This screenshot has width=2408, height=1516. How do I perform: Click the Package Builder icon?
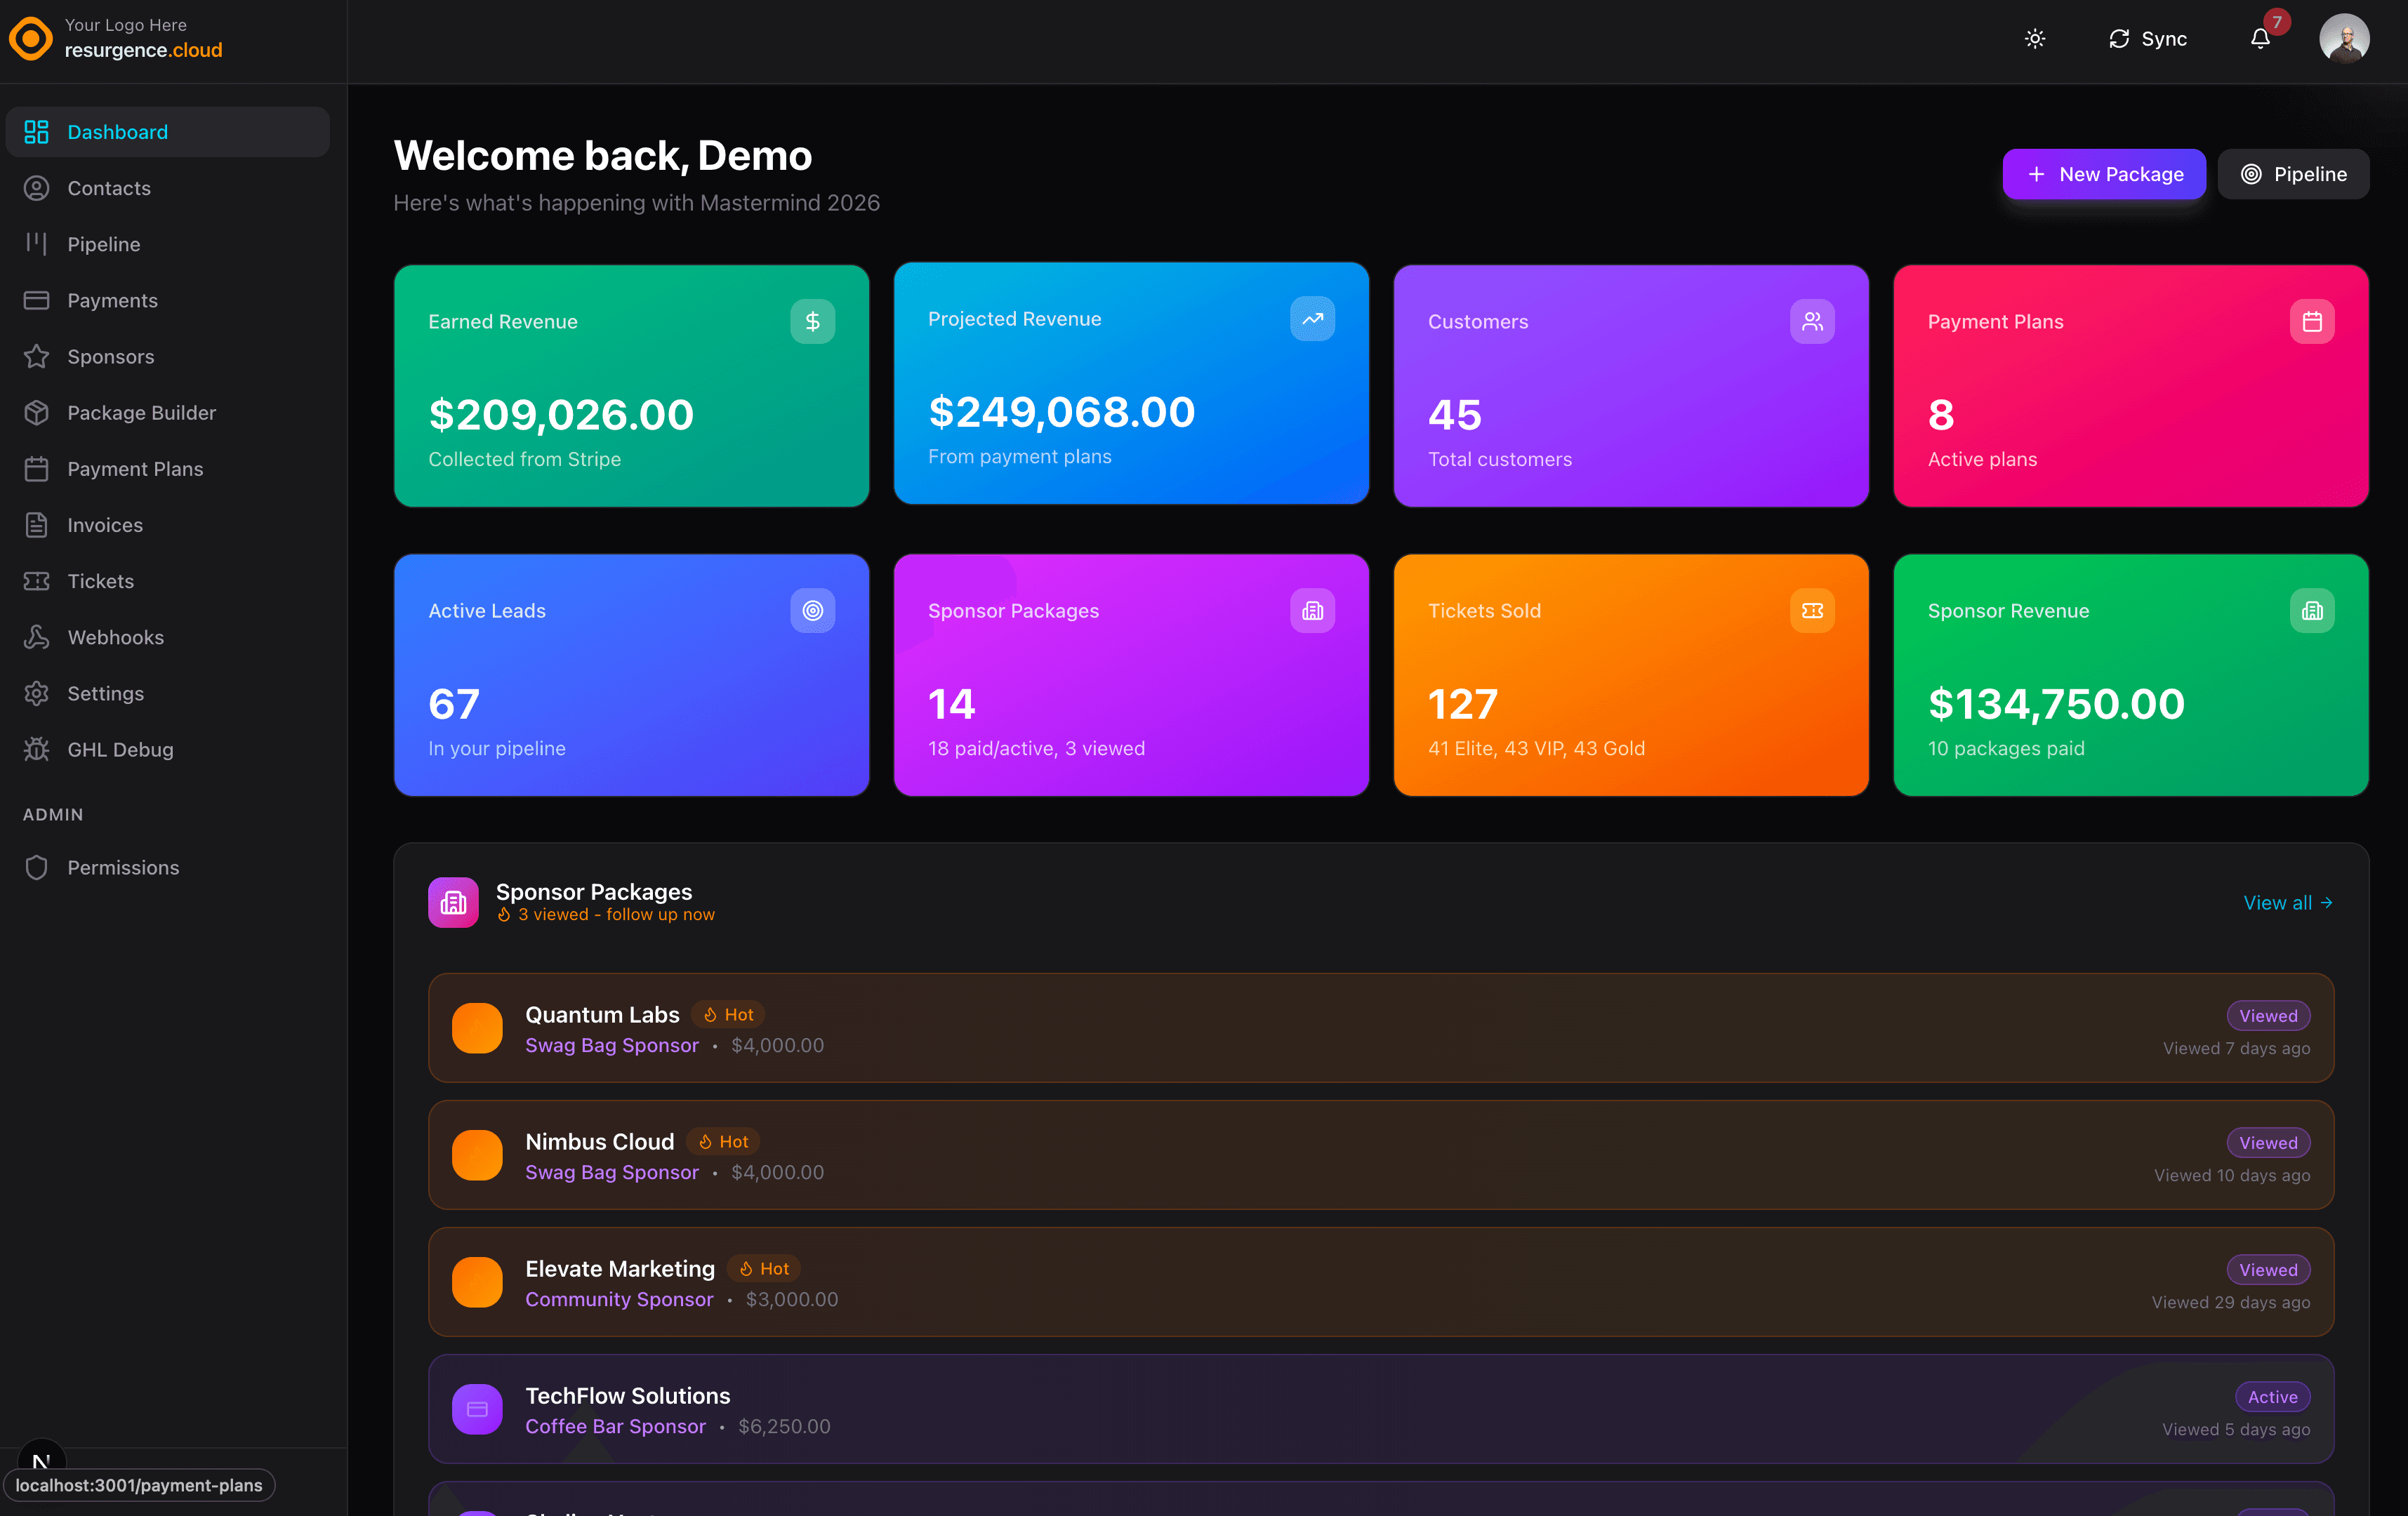tap(37, 412)
